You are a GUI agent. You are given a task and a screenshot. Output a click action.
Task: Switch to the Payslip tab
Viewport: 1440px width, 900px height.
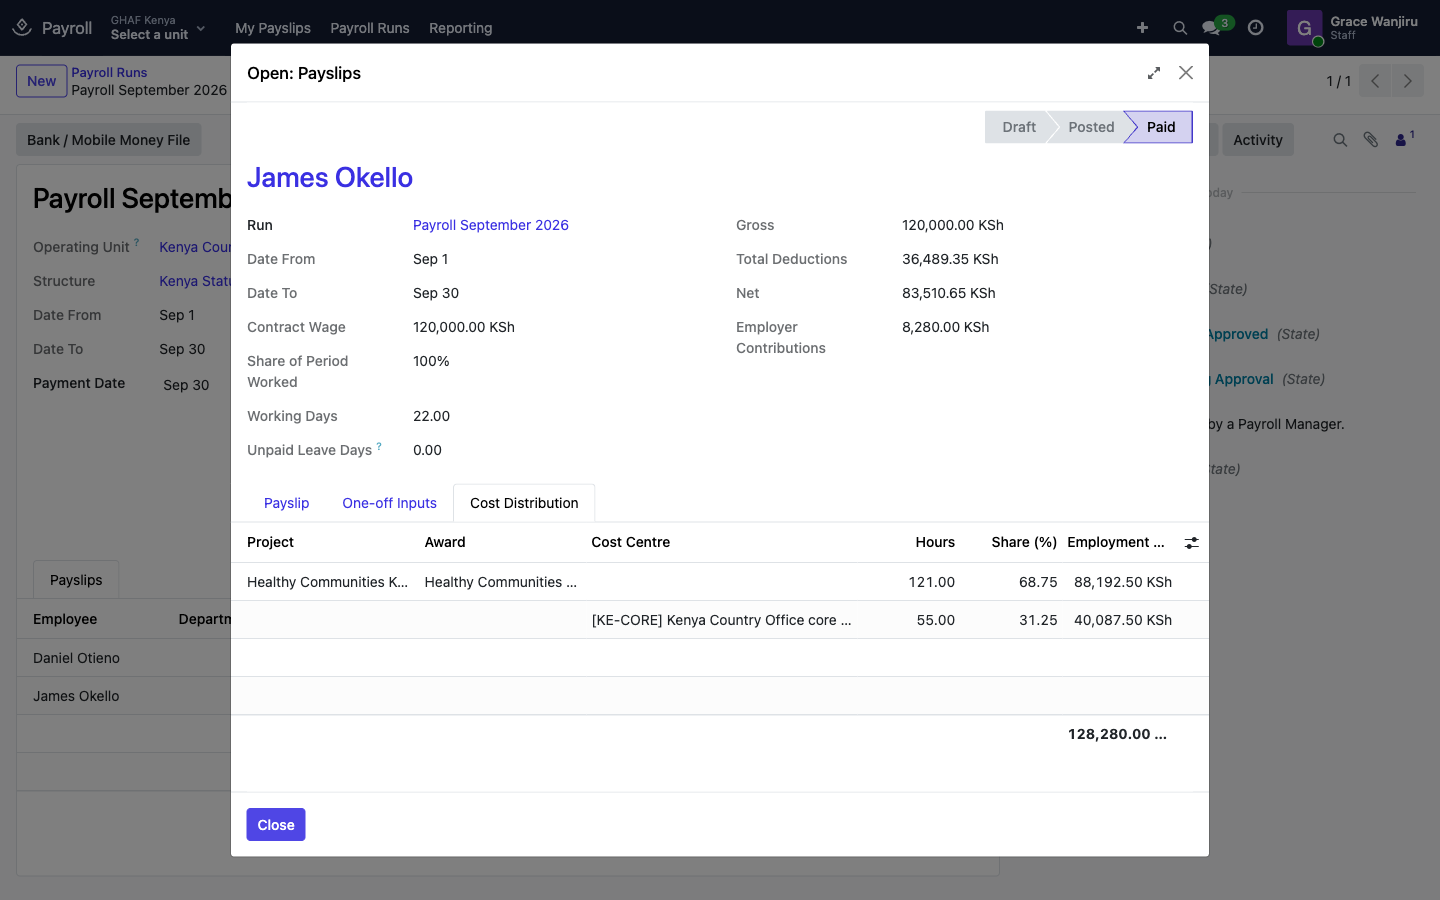287,503
